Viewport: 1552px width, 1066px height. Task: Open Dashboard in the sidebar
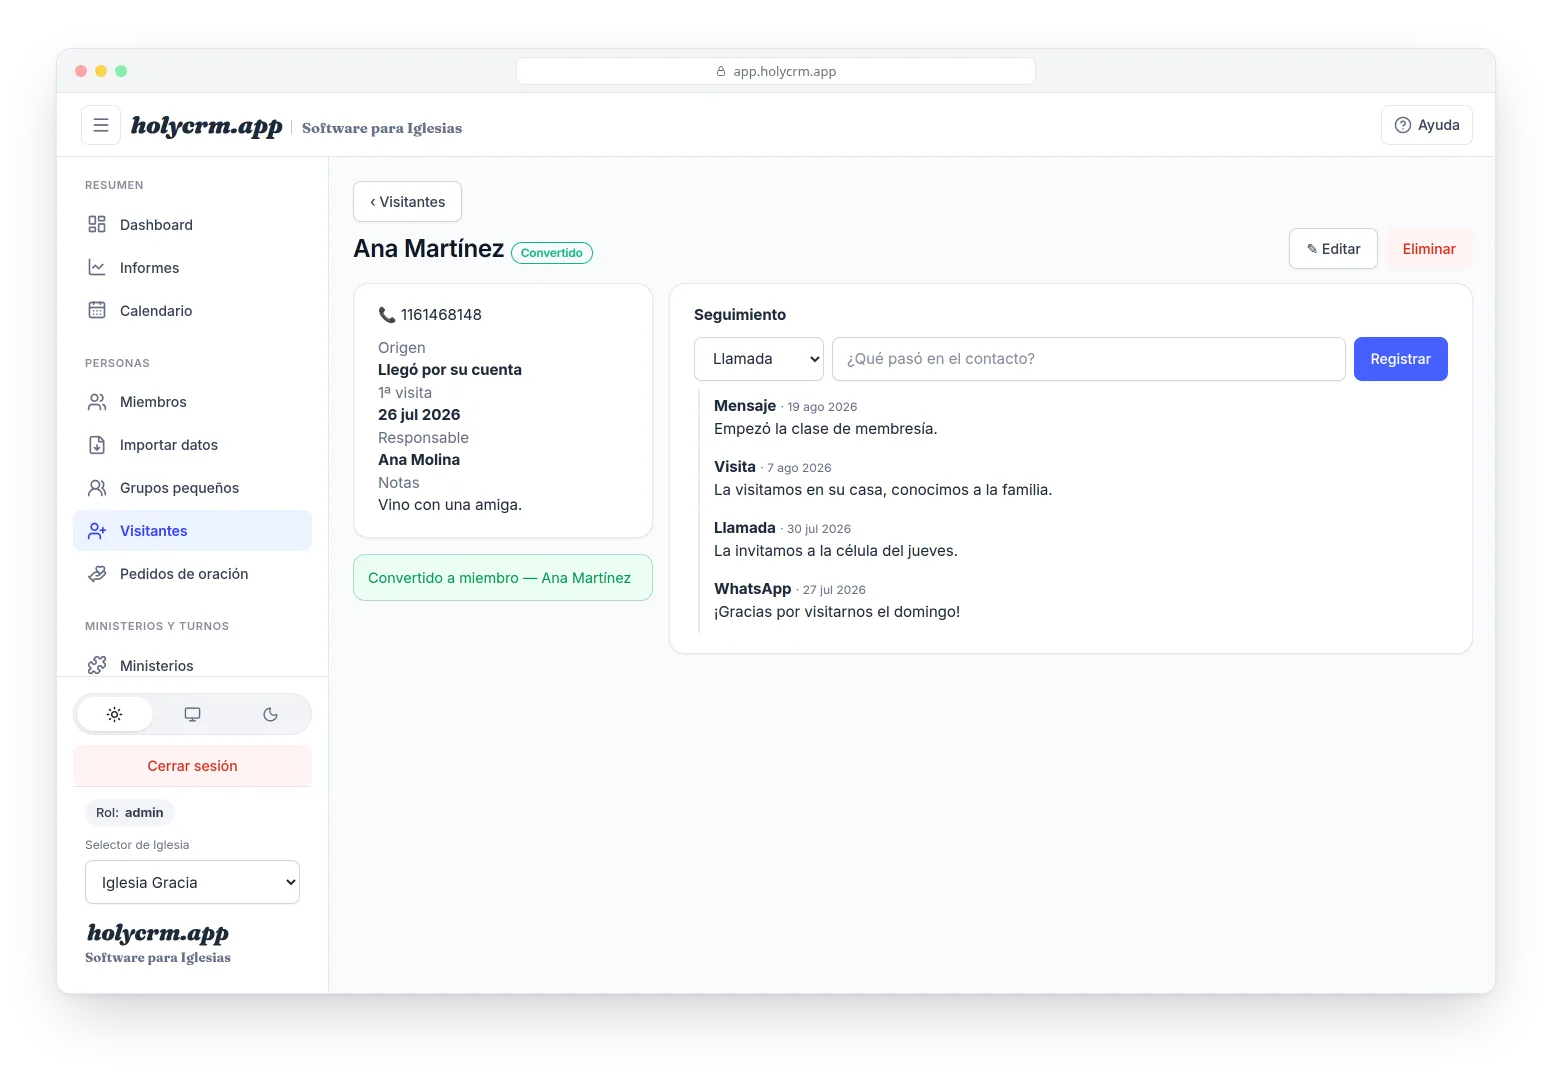pos(192,224)
